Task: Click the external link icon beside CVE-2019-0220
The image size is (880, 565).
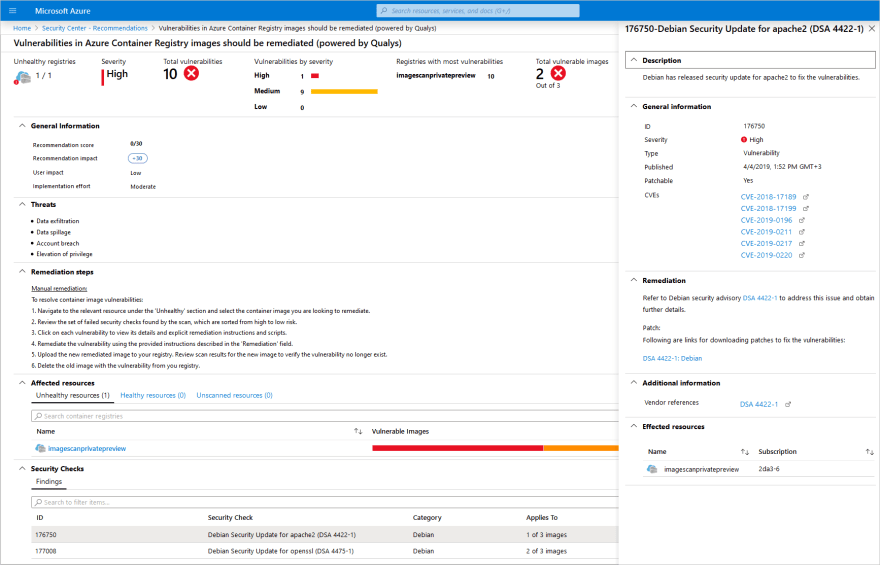Action: coord(801,255)
